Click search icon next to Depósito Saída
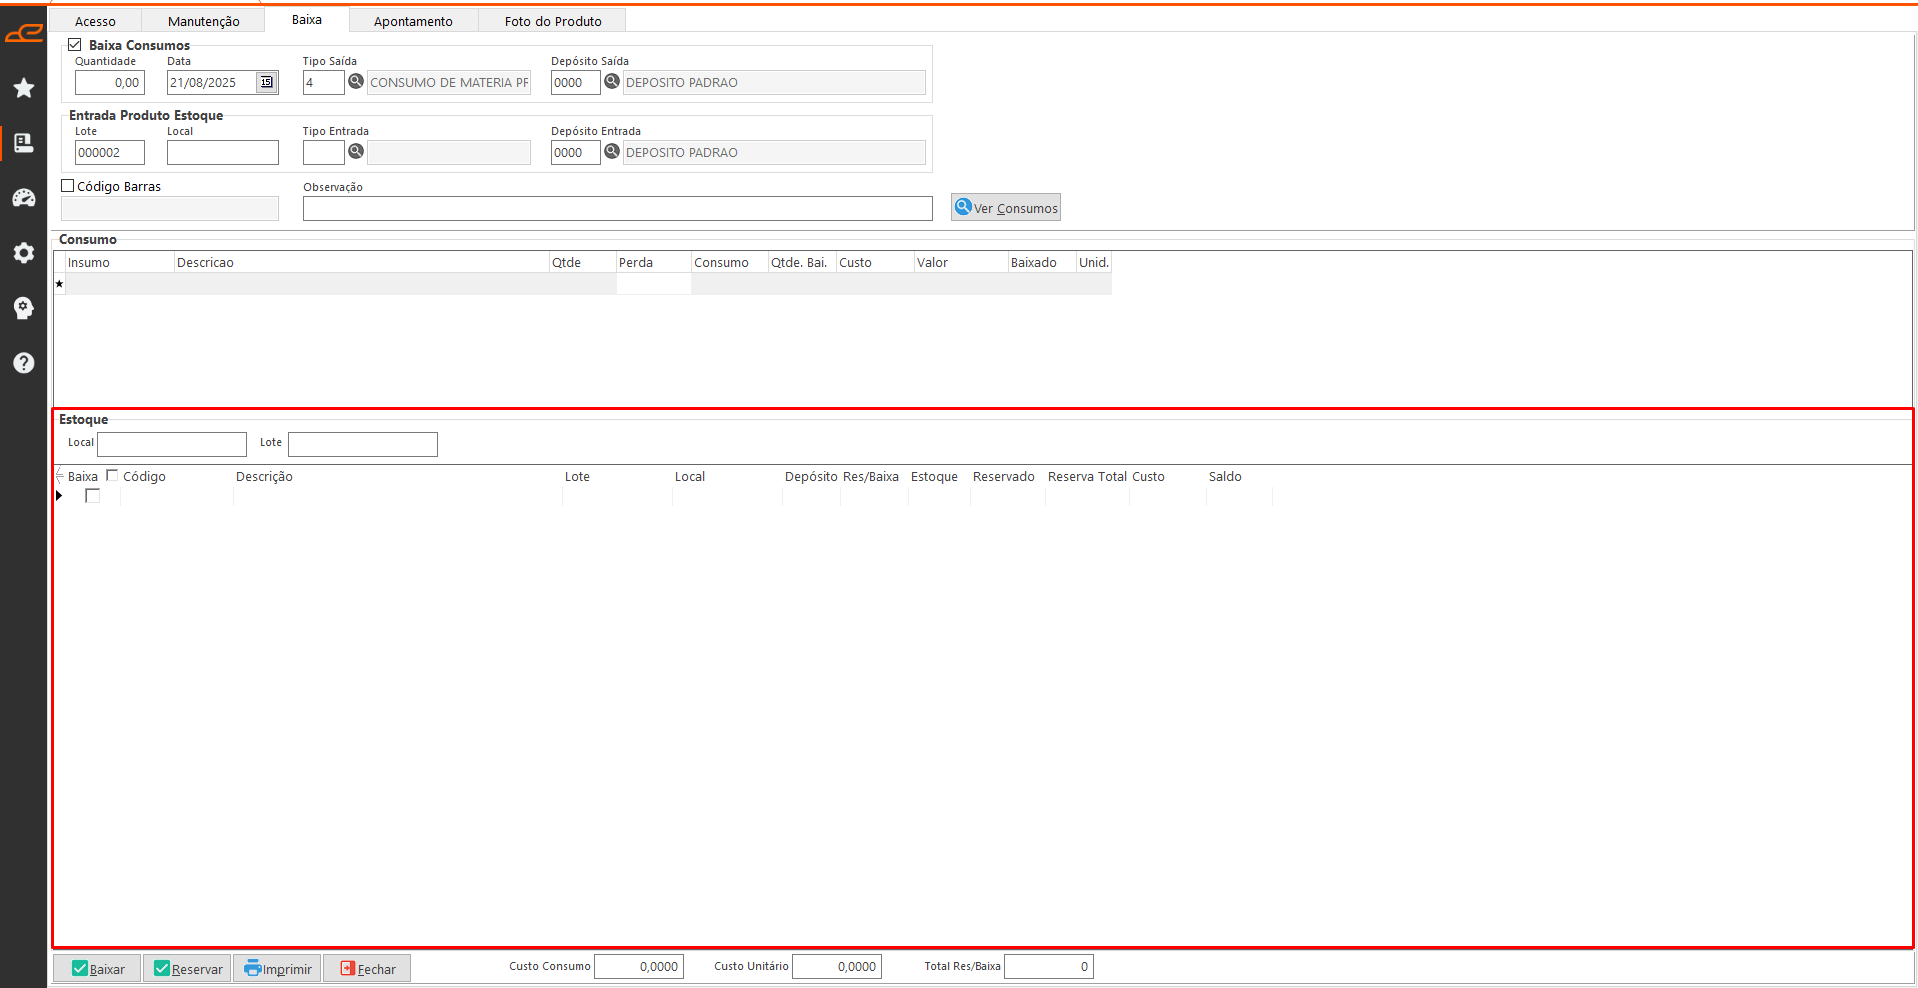This screenshot has width=1918, height=988. pos(612,82)
